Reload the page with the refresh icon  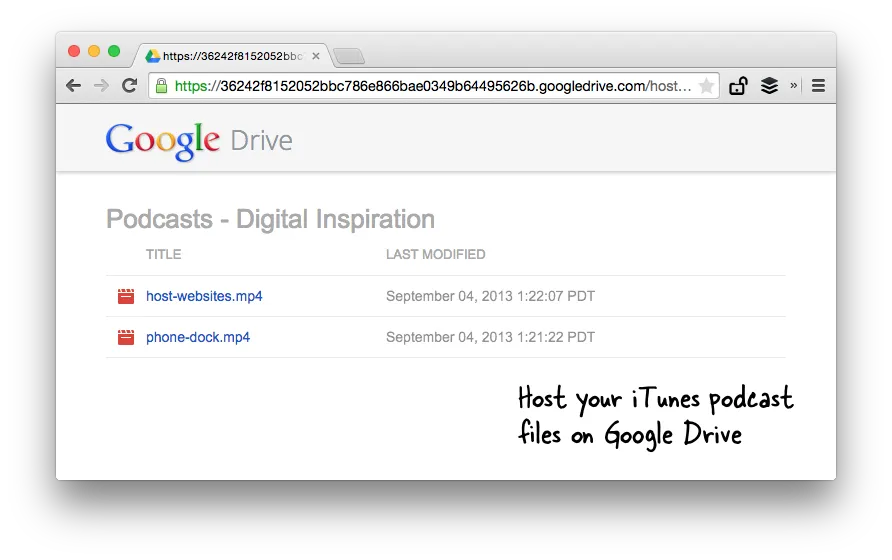[x=130, y=85]
